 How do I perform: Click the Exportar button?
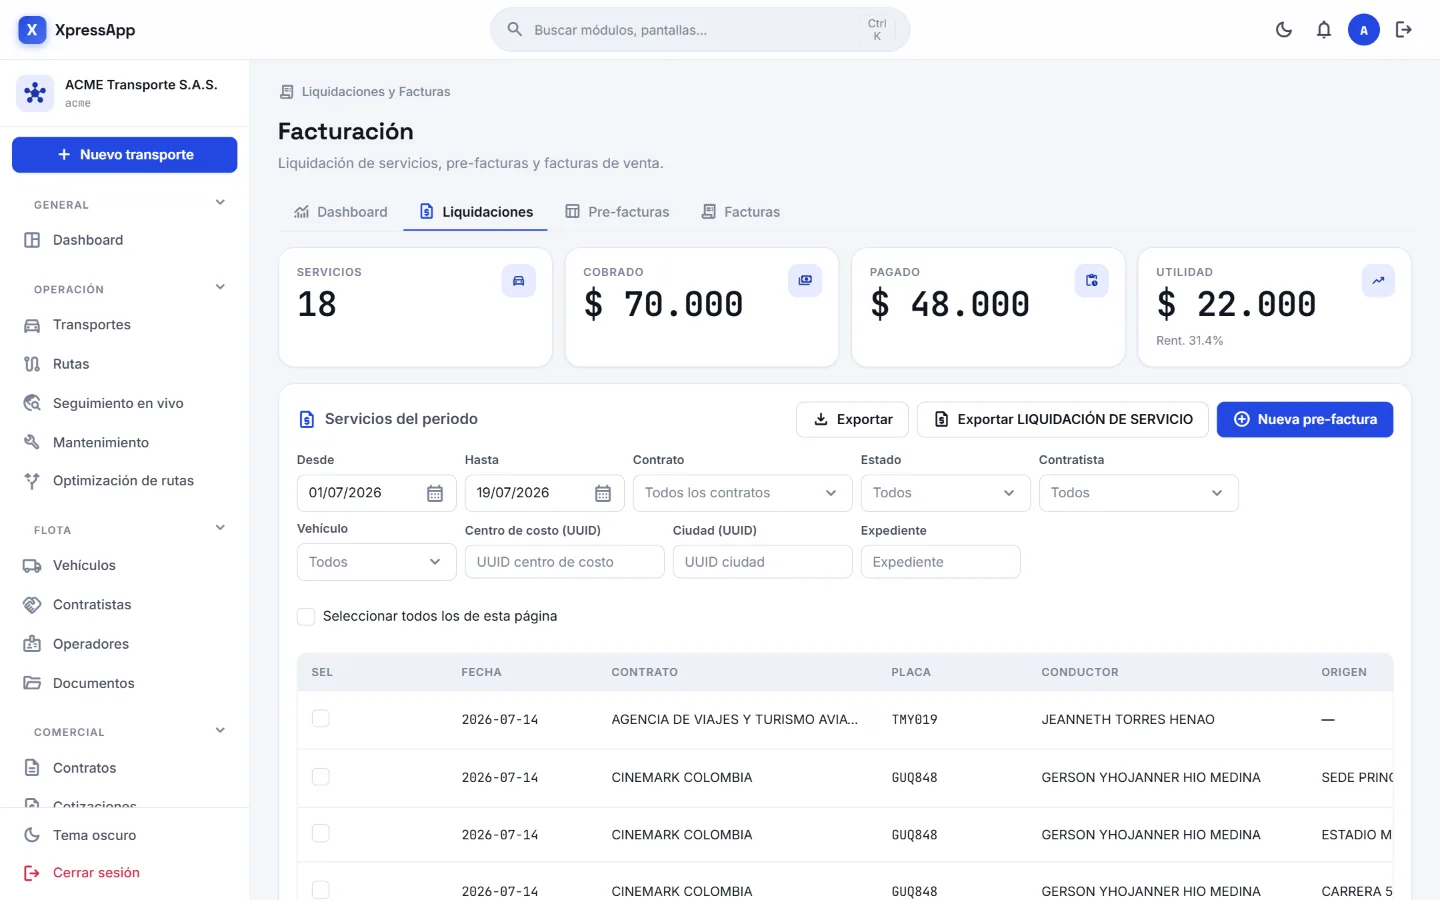coord(852,420)
